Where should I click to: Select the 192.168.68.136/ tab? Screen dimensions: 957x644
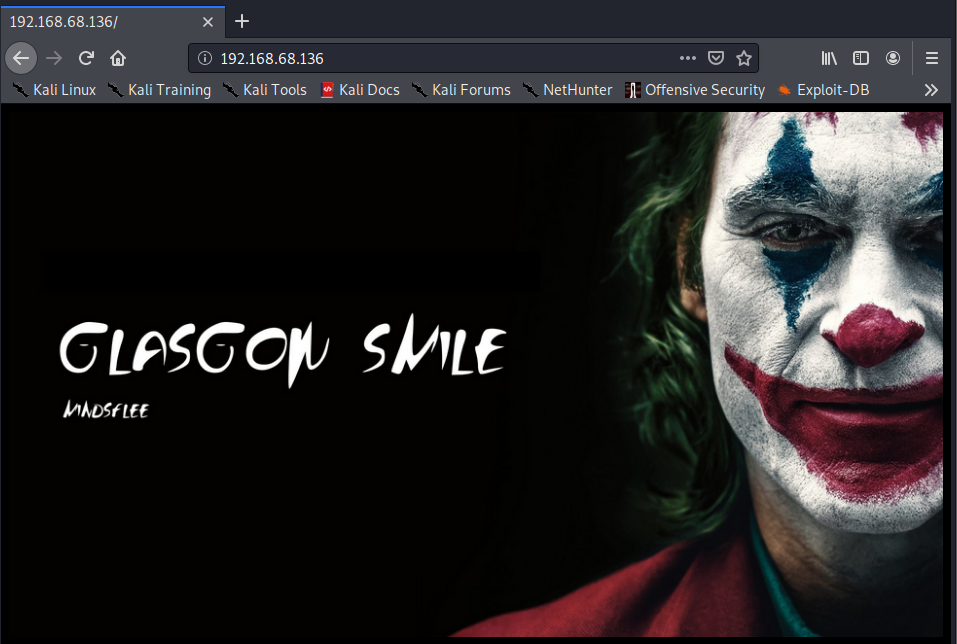[113, 21]
